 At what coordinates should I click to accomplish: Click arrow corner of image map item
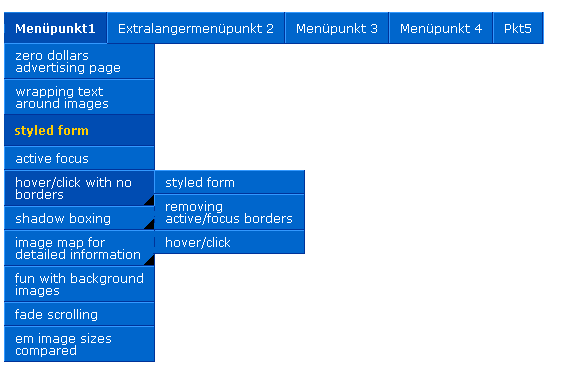point(150,261)
